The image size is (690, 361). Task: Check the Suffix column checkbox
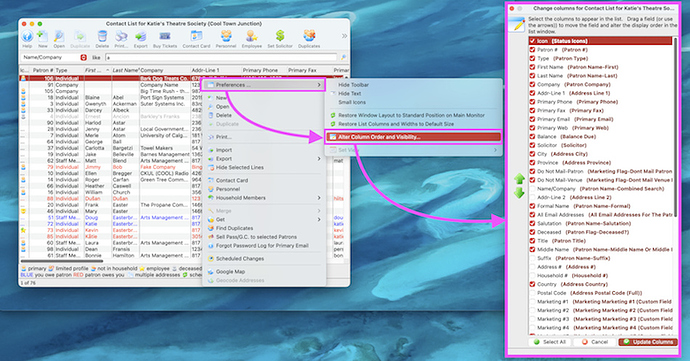point(532,258)
